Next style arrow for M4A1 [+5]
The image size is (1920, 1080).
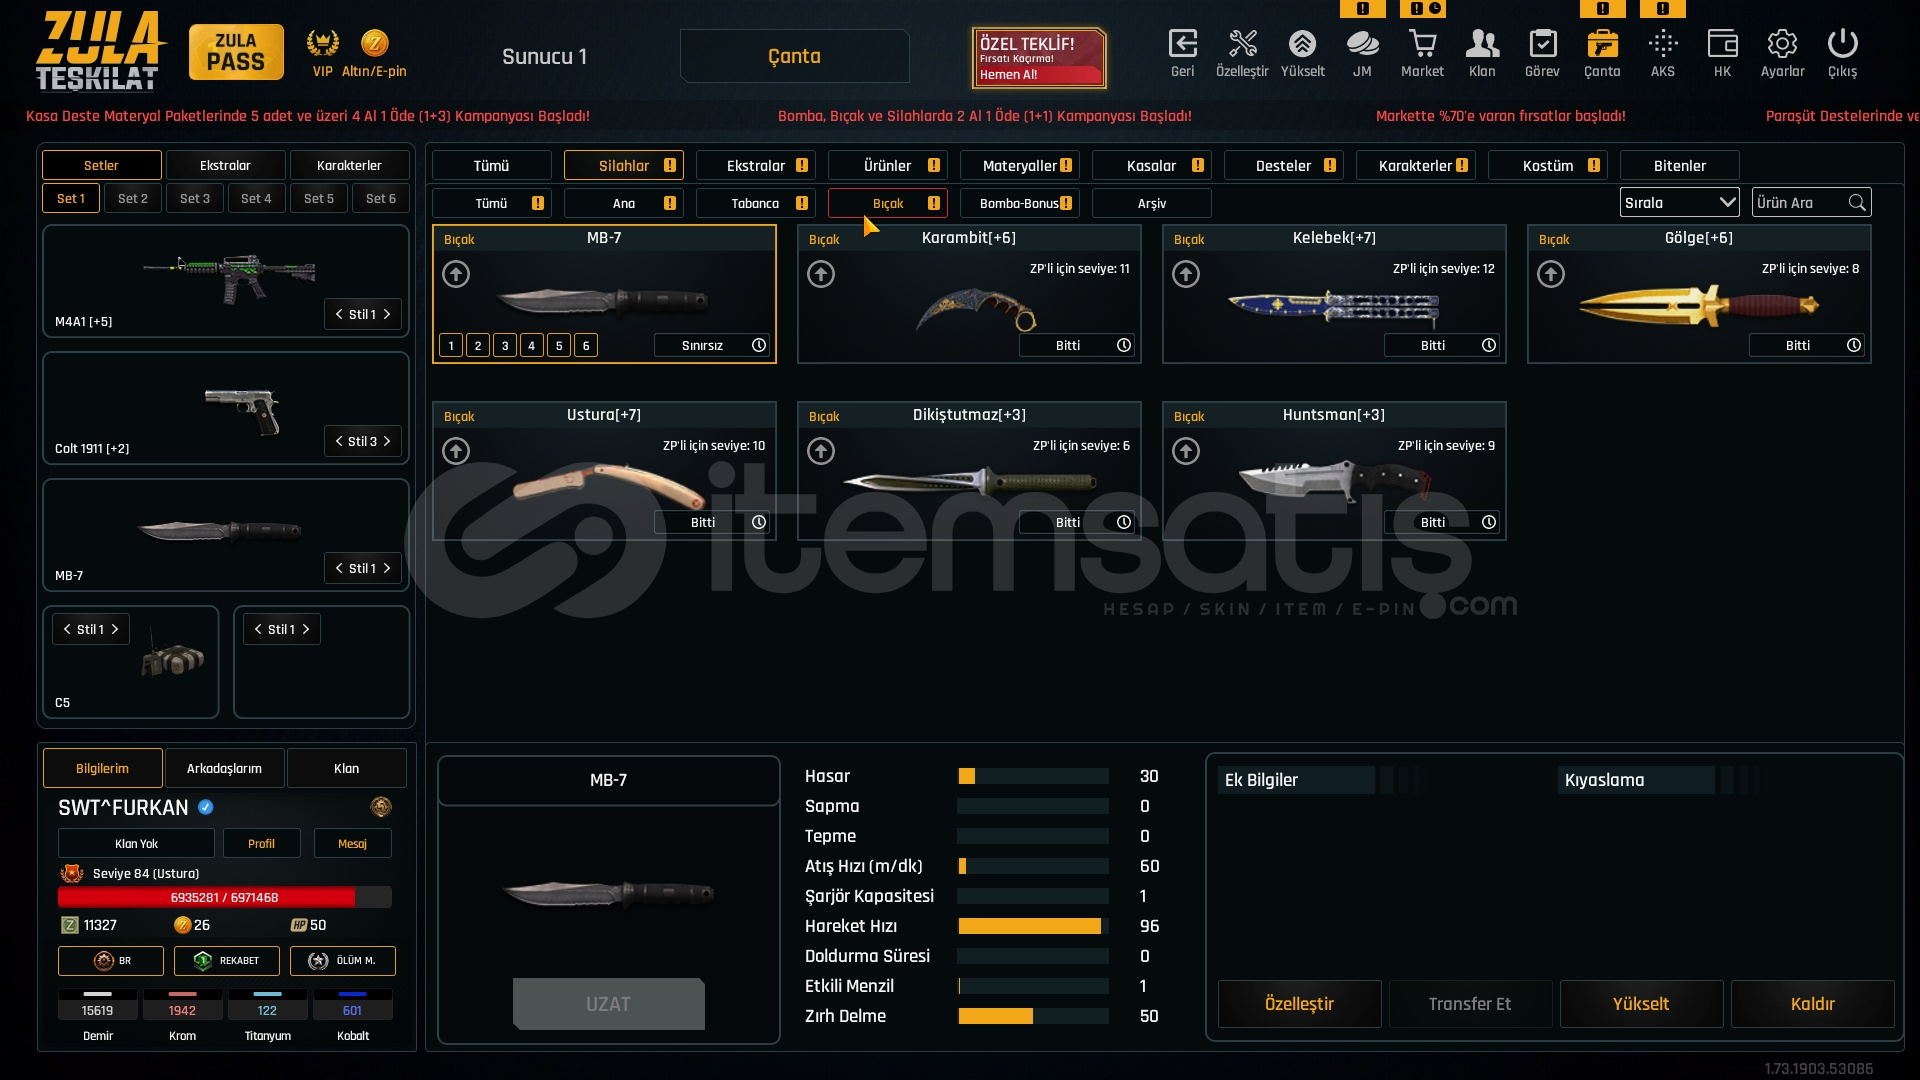coord(387,314)
